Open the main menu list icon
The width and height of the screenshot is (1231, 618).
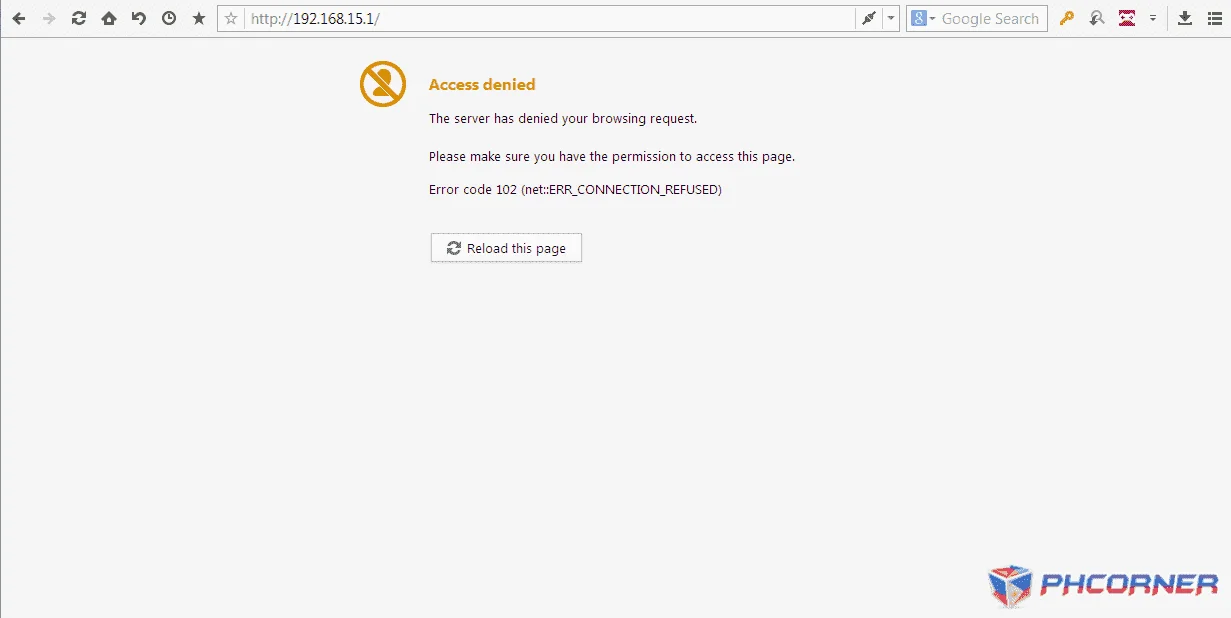tap(1214, 18)
